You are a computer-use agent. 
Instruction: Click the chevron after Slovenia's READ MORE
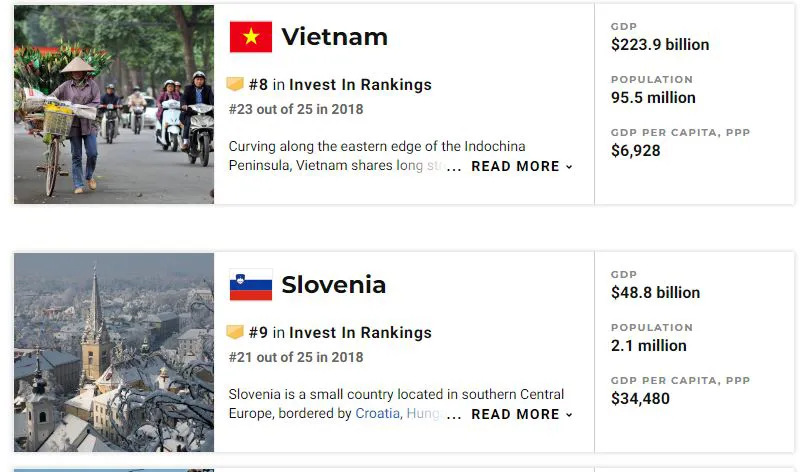click(569, 415)
